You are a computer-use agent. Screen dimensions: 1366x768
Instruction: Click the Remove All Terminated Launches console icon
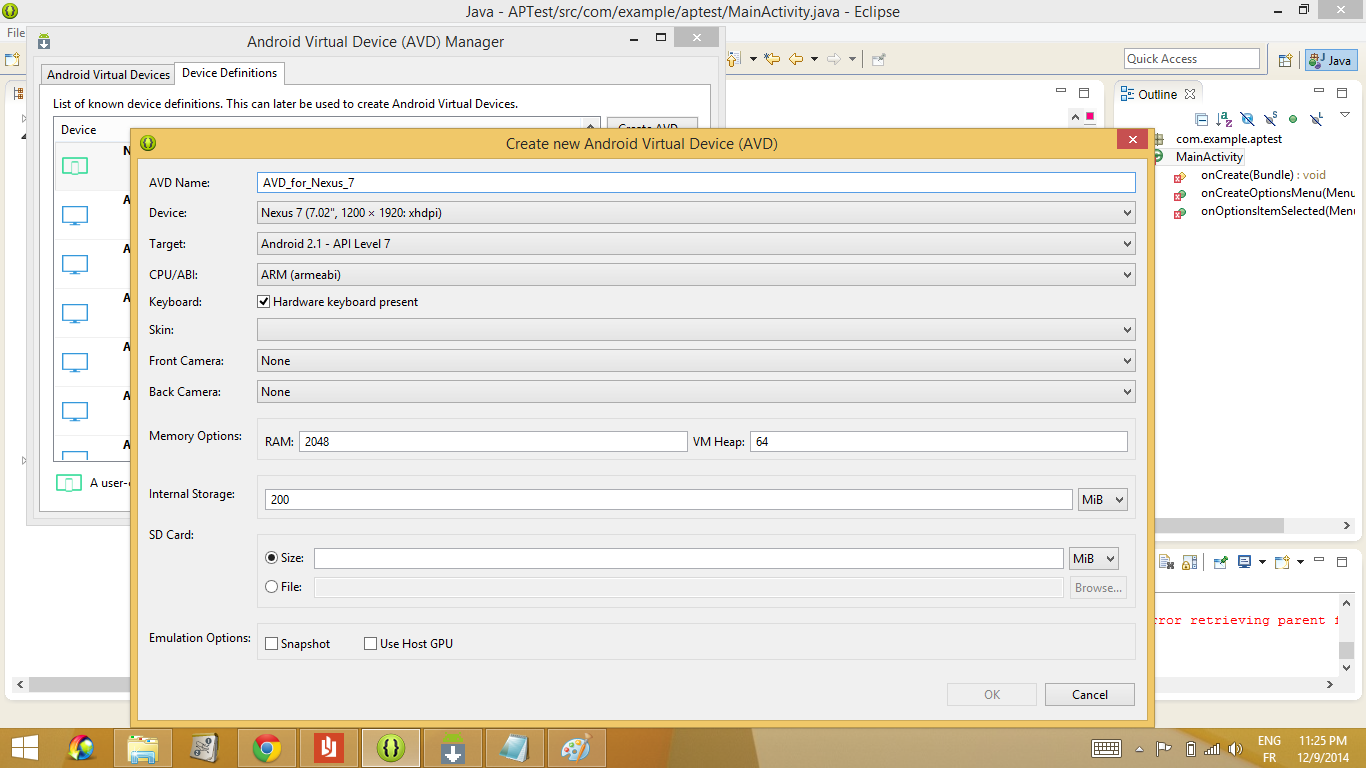[1166, 562]
